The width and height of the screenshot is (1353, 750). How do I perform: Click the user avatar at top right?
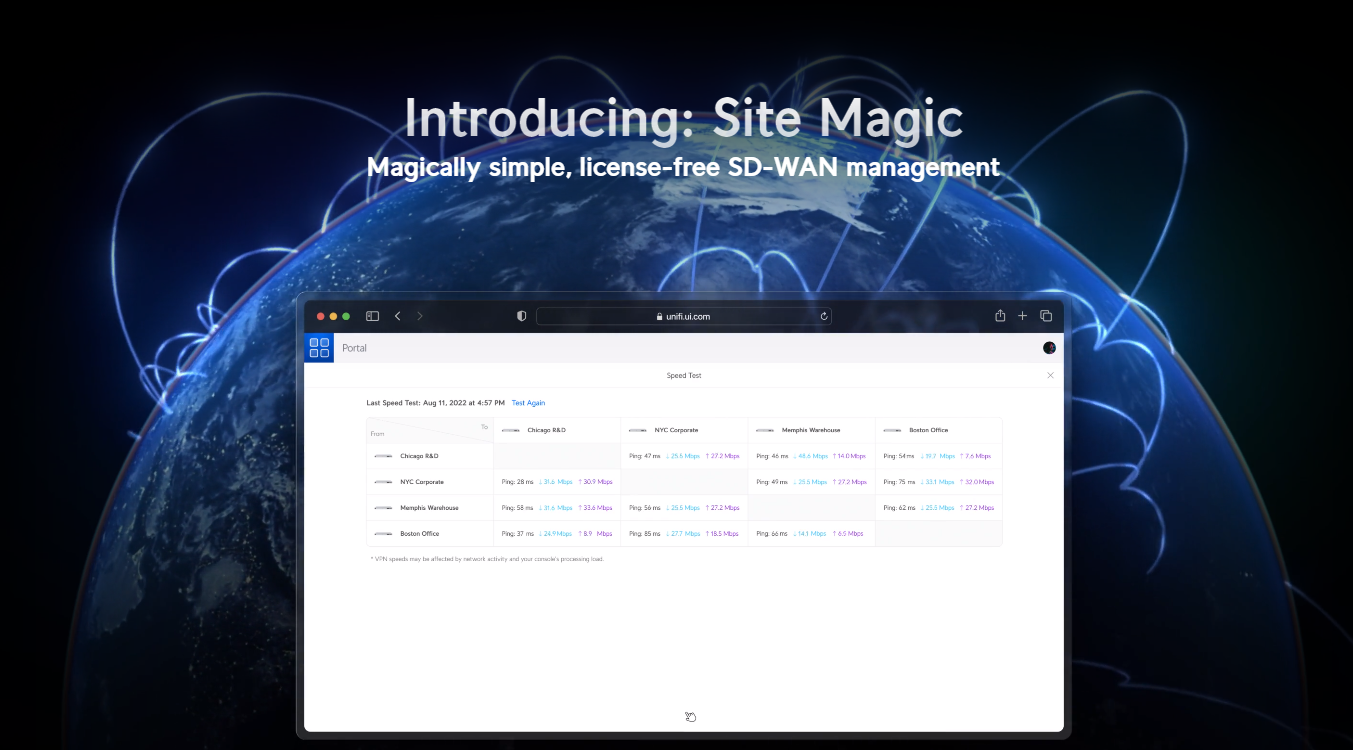coord(1049,347)
